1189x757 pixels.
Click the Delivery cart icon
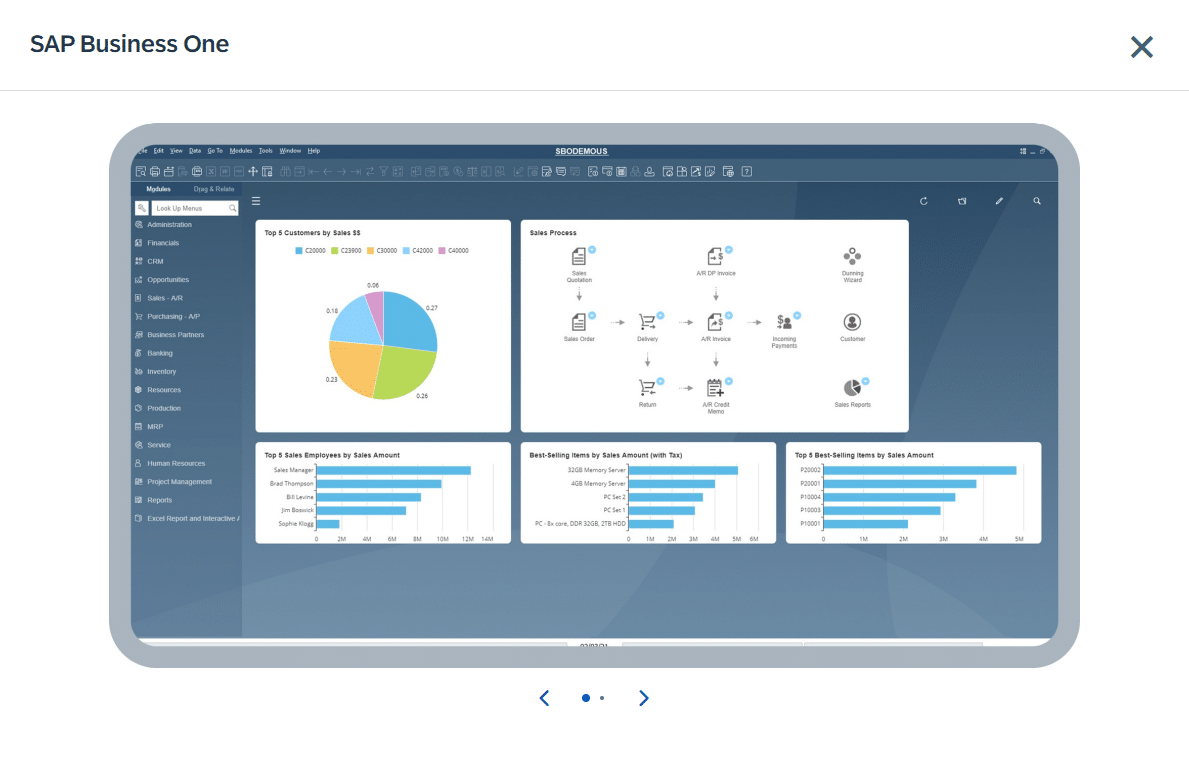647,322
